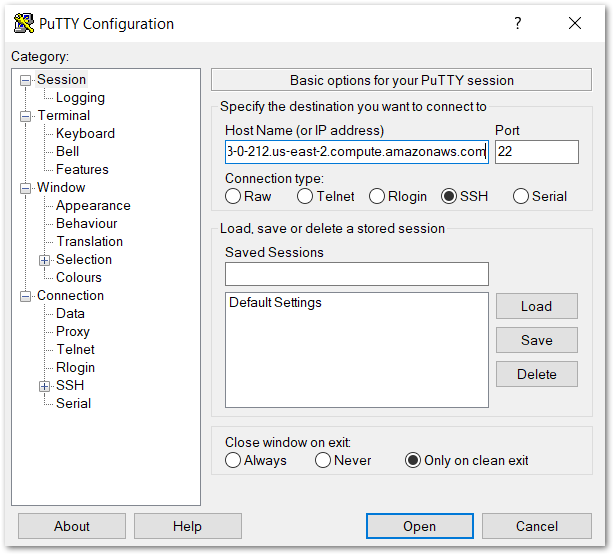Collapse the Session tree node
Viewport: 614px width, 555px height.
point(25,80)
